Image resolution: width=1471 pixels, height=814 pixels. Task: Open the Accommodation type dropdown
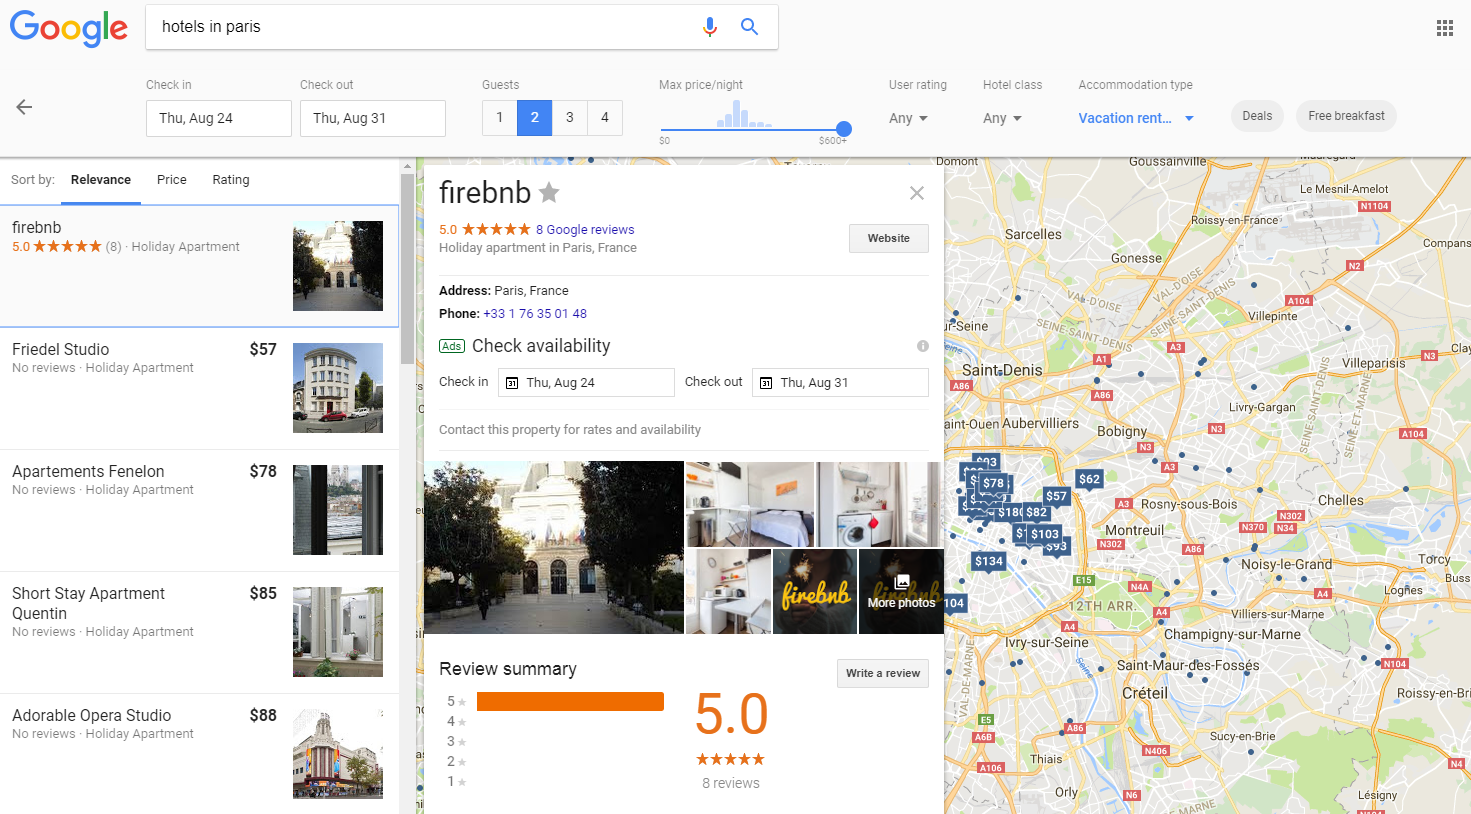(1136, 118)
